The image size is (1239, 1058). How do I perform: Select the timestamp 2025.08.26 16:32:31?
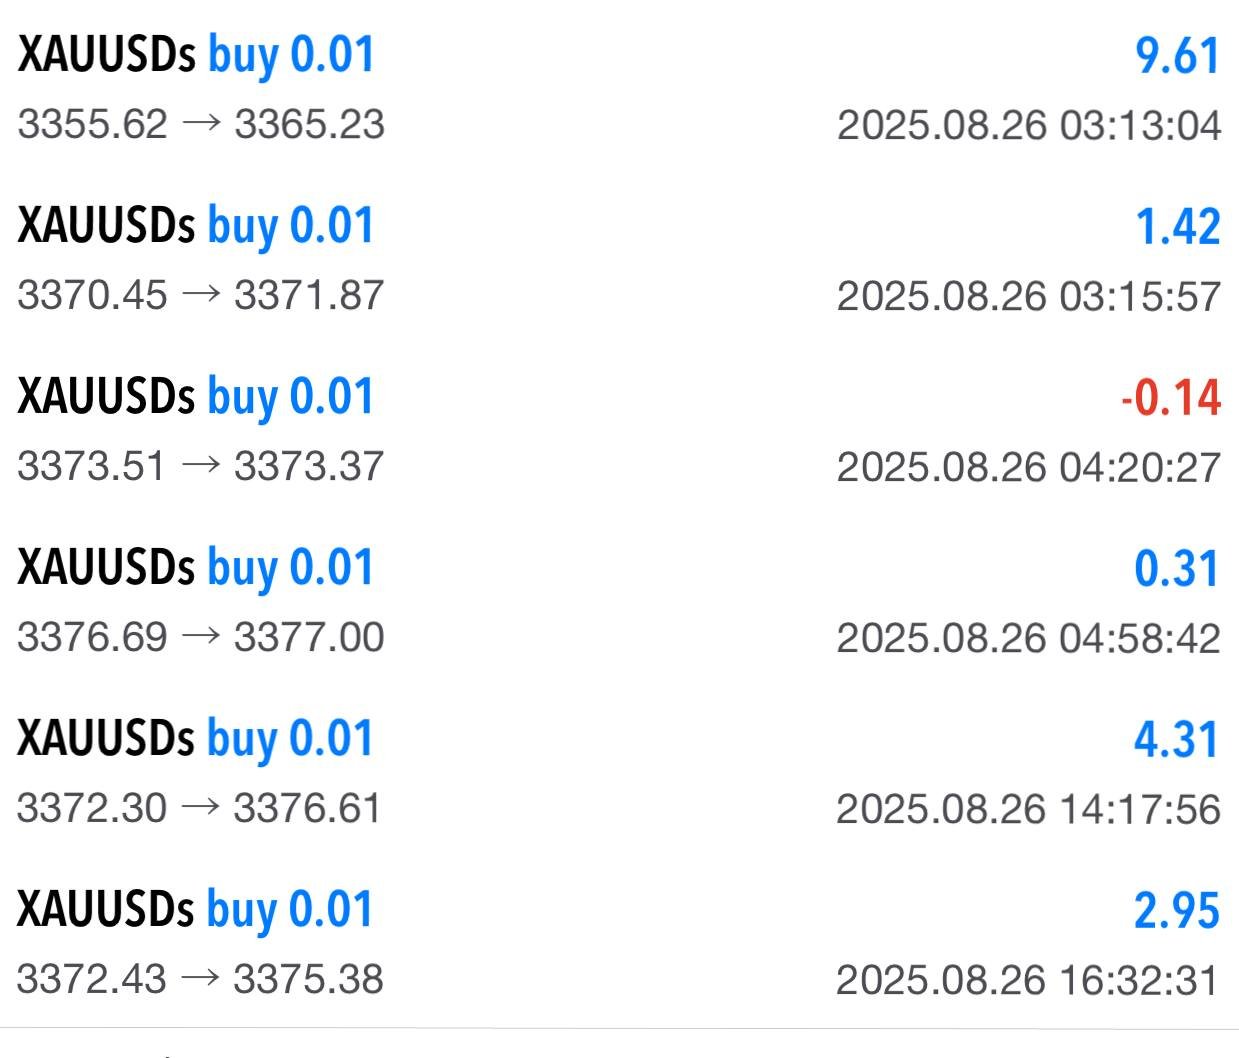pyautogui.click(x=1028, y=981)
